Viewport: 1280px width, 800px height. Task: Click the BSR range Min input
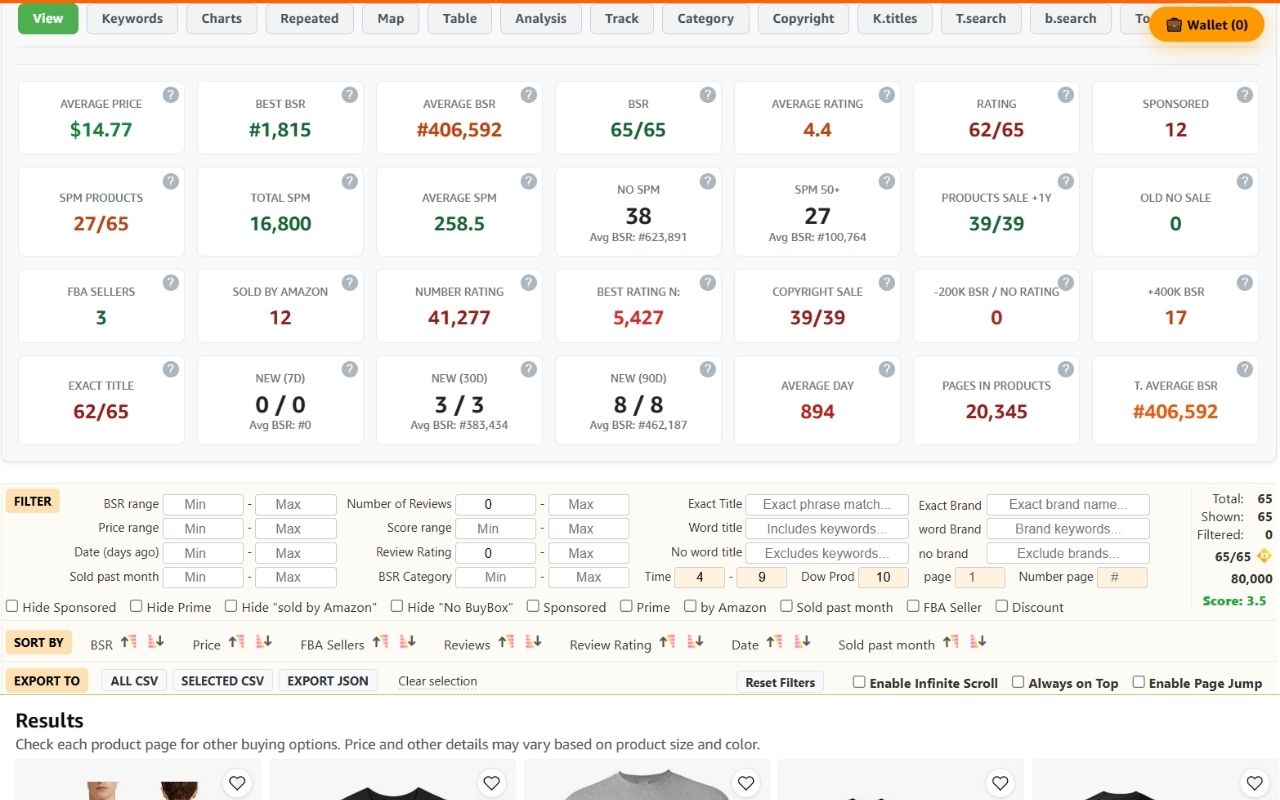coord(203,504)
